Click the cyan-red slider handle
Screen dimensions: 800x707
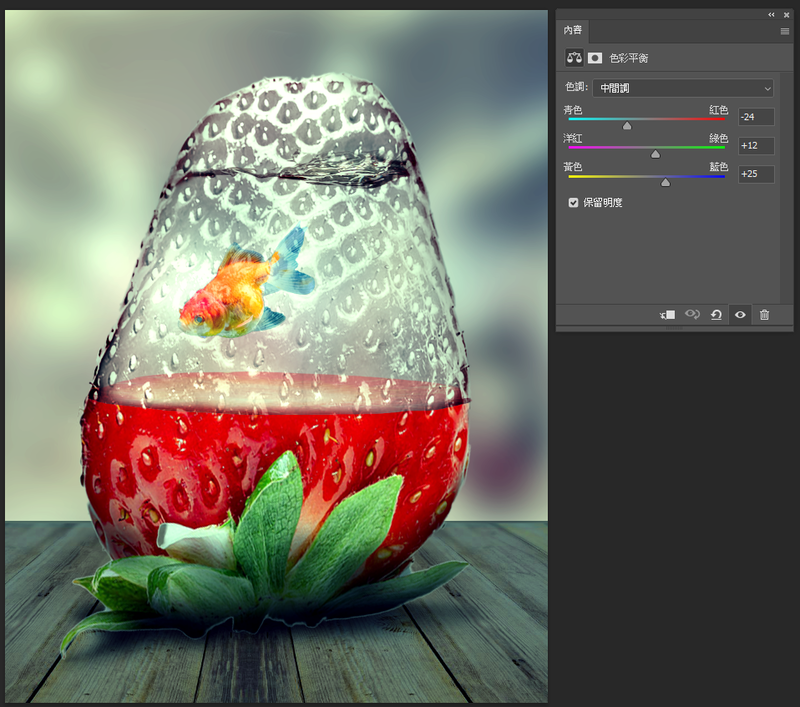coord(627,126)
